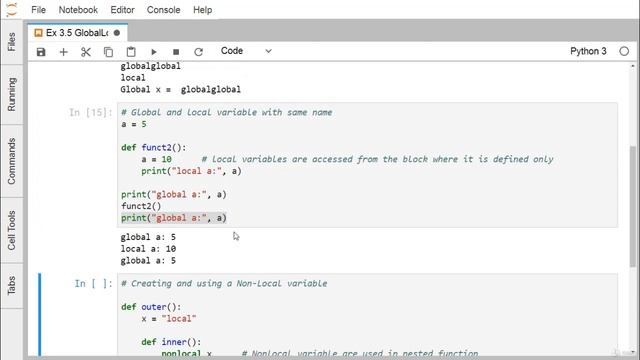This screenshot has width=640, height=360.
Task: Save the notebook with the floppy disk icon
Action: click(x=41, y=52)
